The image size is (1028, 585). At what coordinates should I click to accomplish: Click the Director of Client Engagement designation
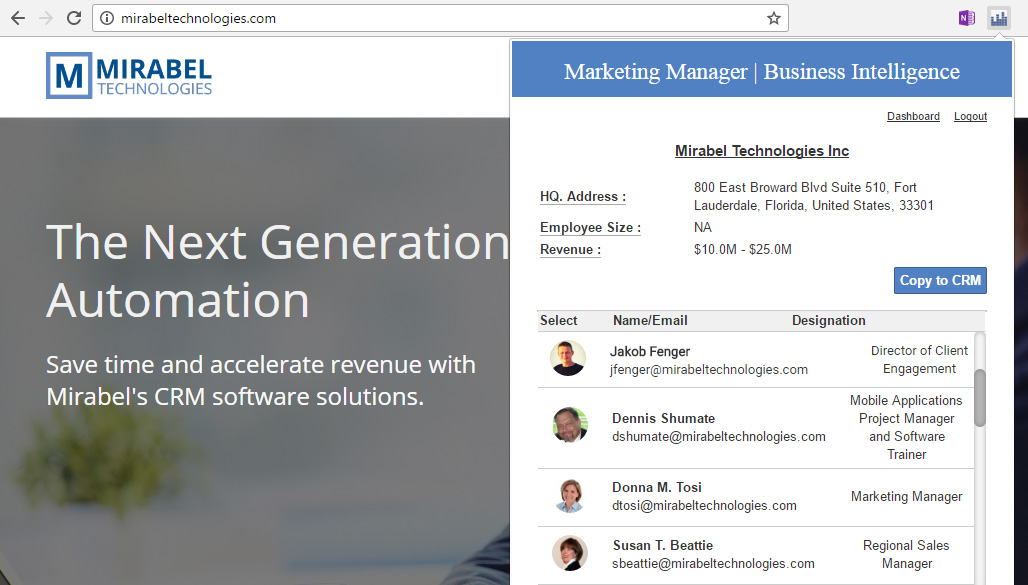pyautogui.click(x=919, y=359)
